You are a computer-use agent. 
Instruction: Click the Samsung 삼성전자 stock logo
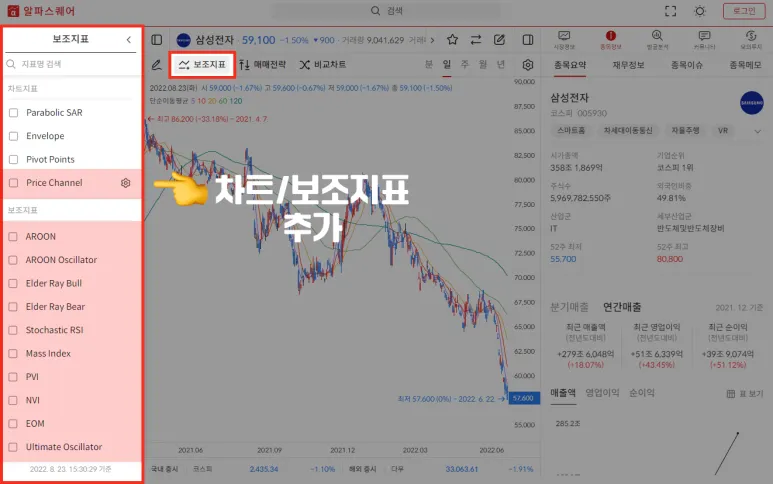point(183,40)
